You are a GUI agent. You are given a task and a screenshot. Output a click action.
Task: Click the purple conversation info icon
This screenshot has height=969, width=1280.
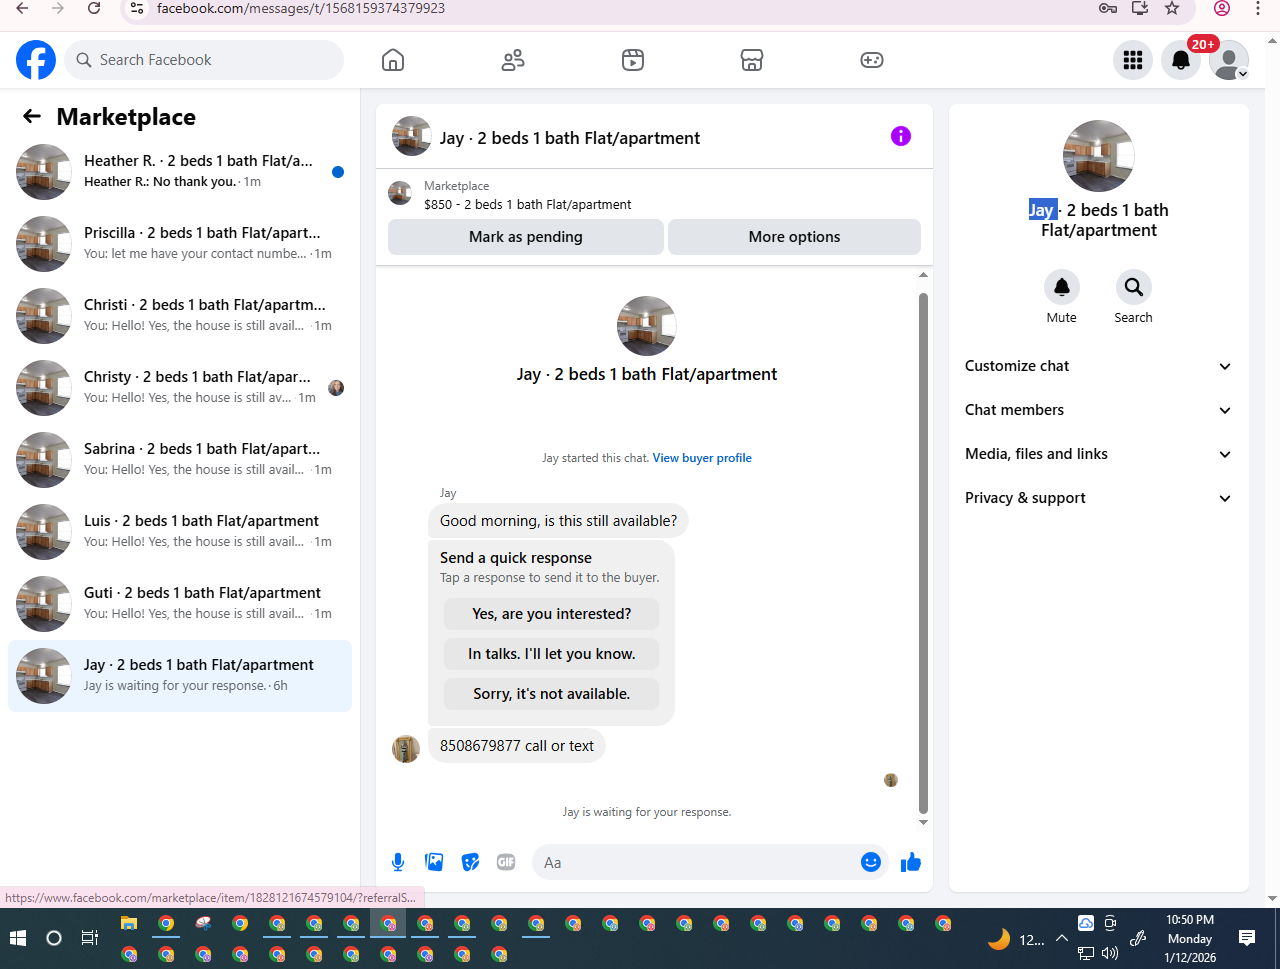(x=901, y=136)
